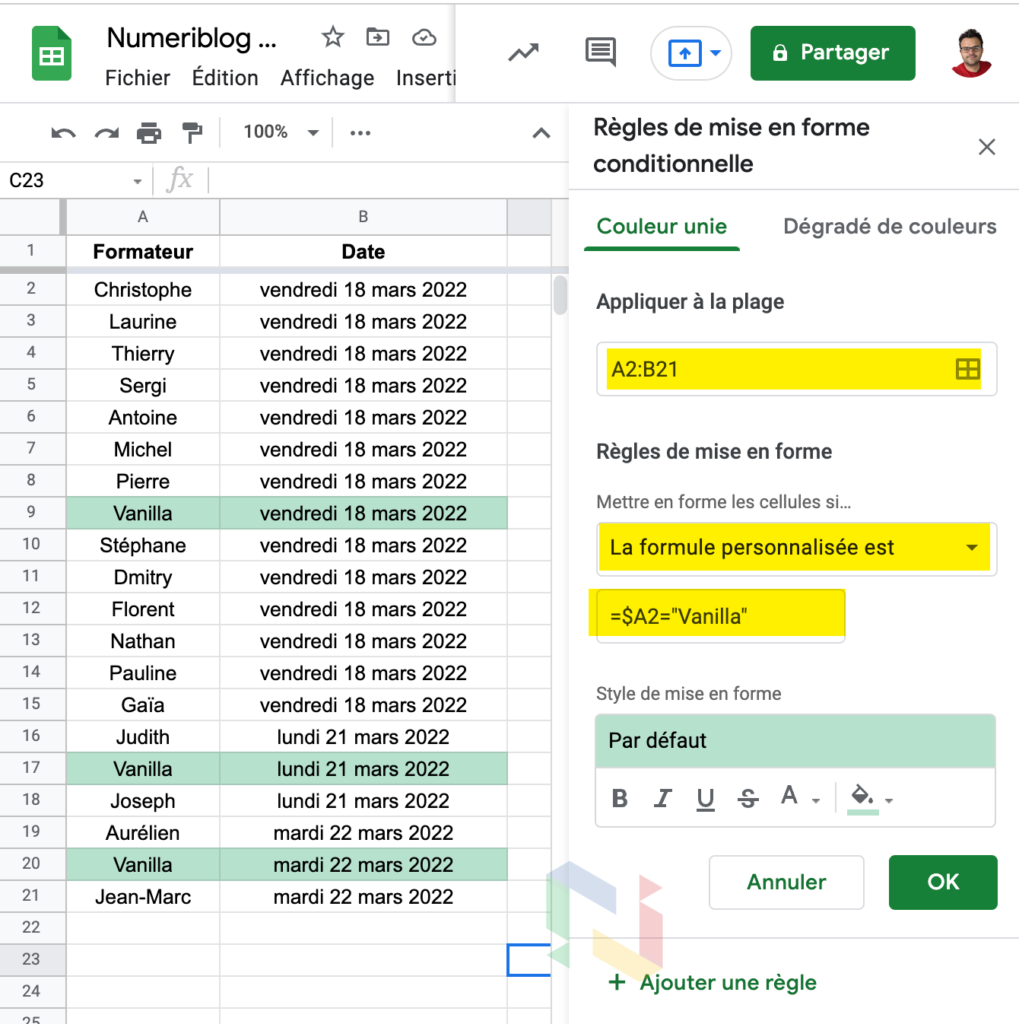Star the Numeriblog document

[332, 38]
